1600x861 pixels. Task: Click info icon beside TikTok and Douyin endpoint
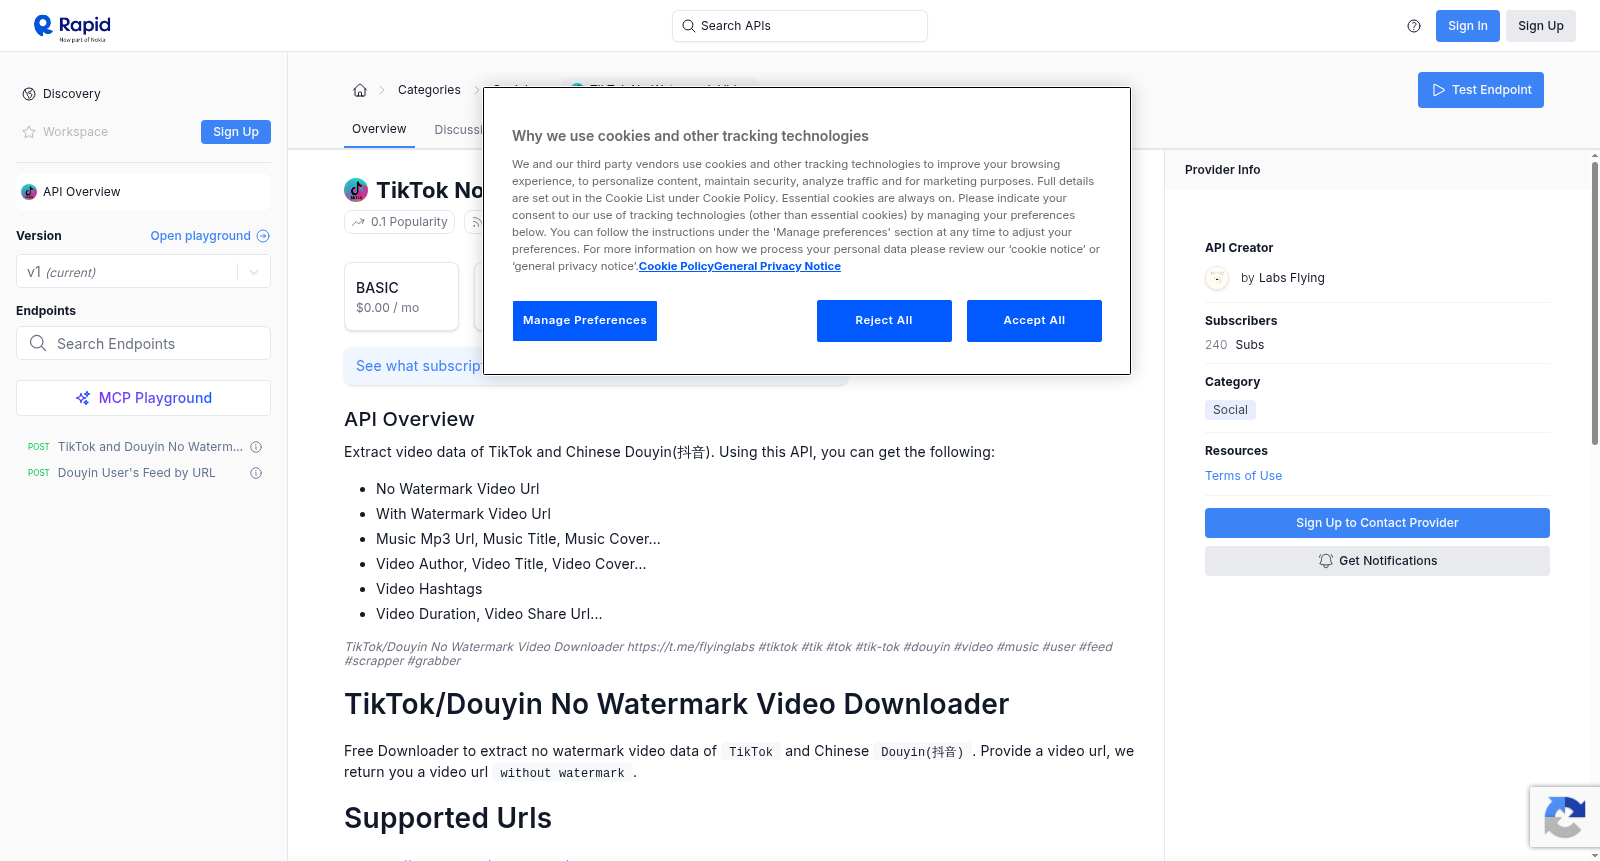[x=256, y=447]
